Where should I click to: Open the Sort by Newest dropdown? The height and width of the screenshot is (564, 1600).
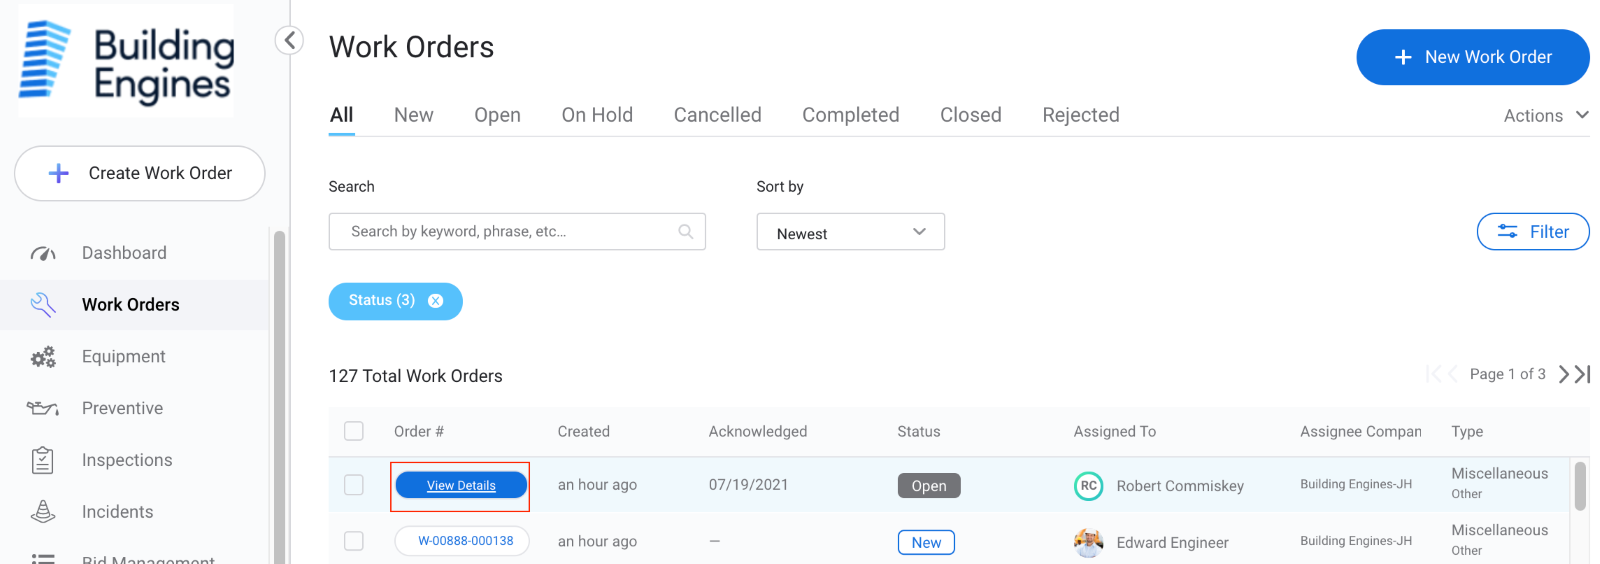[850, 232]
